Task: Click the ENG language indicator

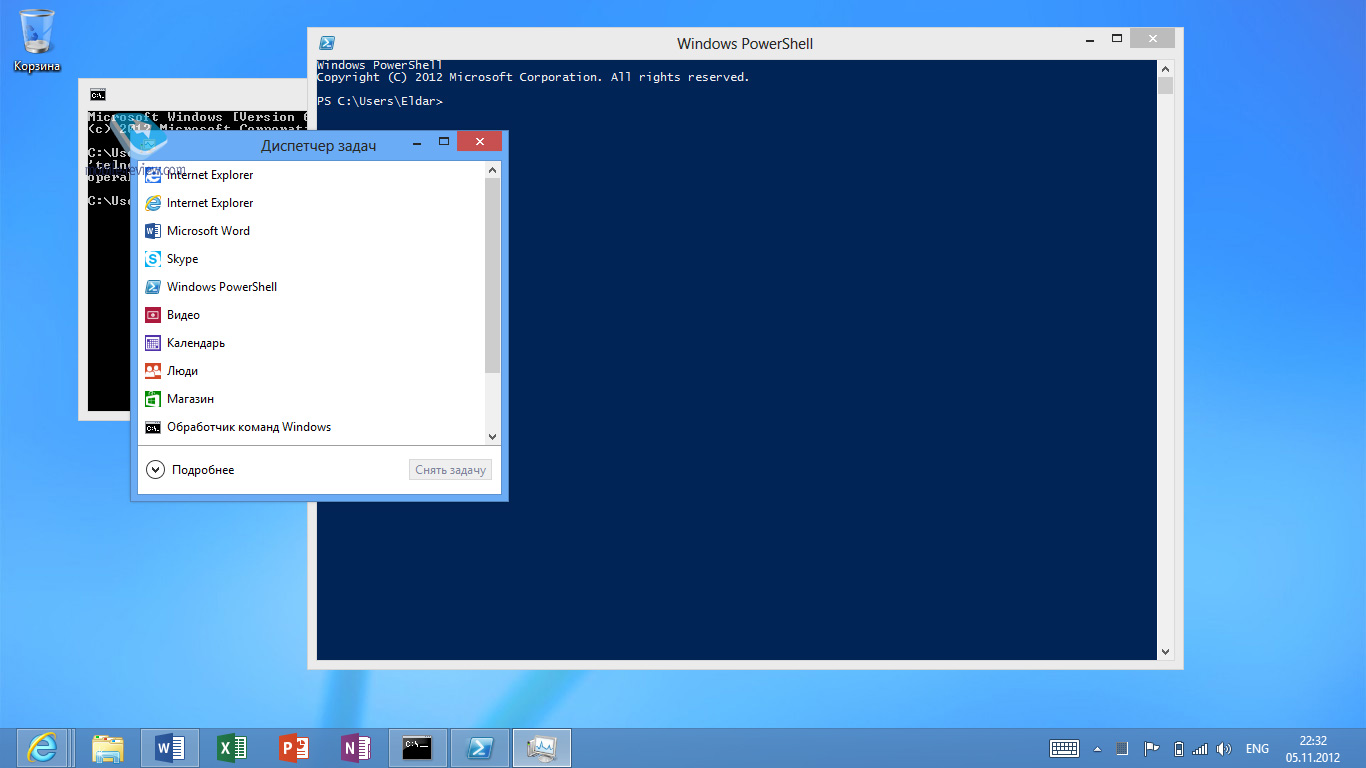Action: (x=1257, y=748)
